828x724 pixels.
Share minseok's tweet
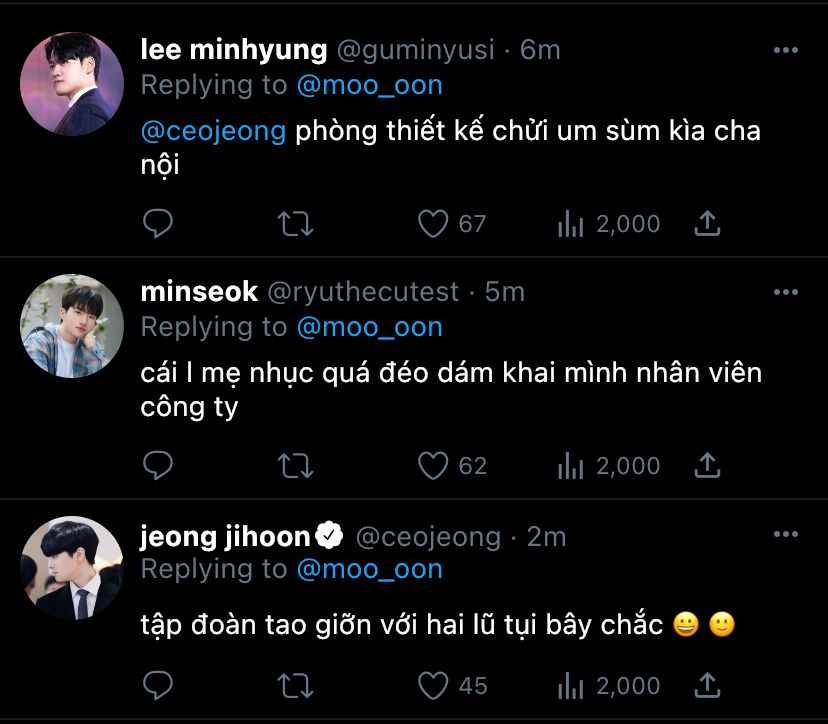(x=707, y=465)
